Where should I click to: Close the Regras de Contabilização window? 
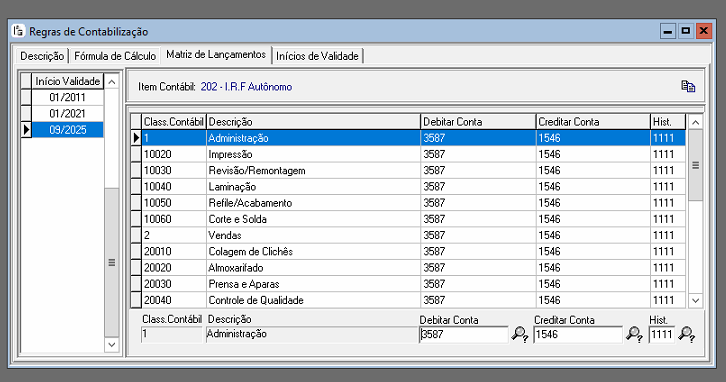coord(704,31)
